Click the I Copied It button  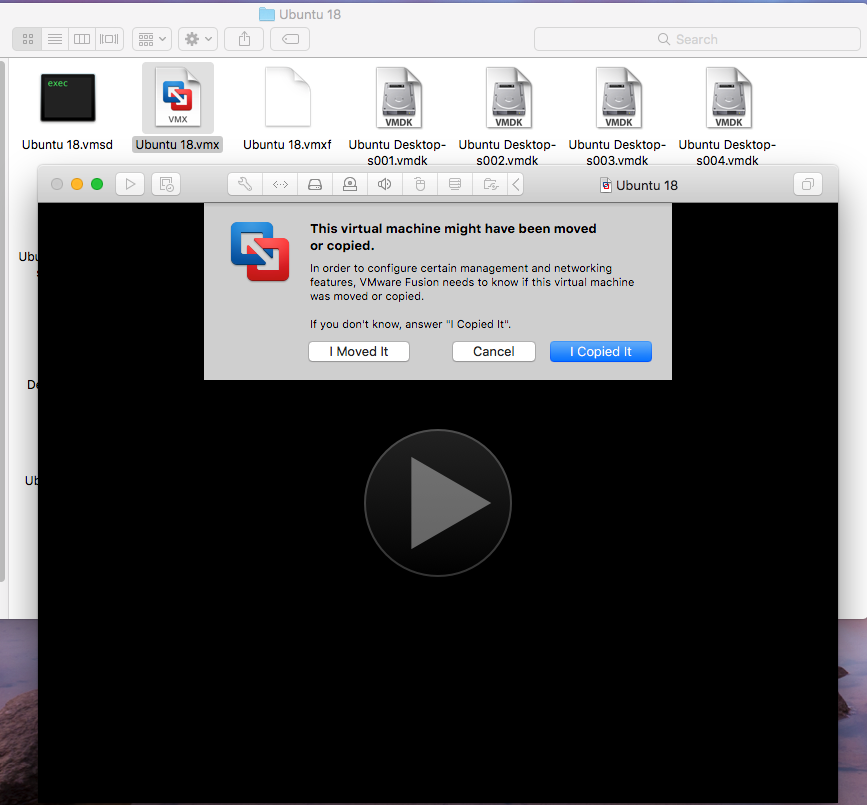(x=600, y=352)
